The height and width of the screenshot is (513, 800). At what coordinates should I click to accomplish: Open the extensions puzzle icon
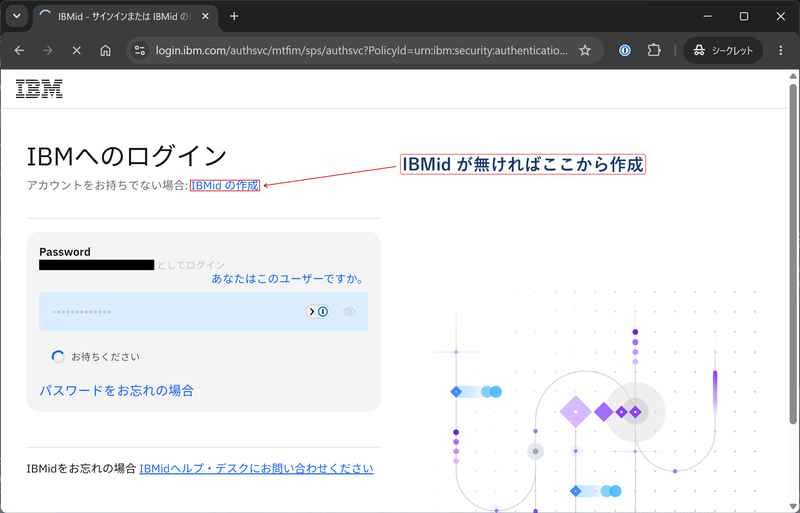654,51
